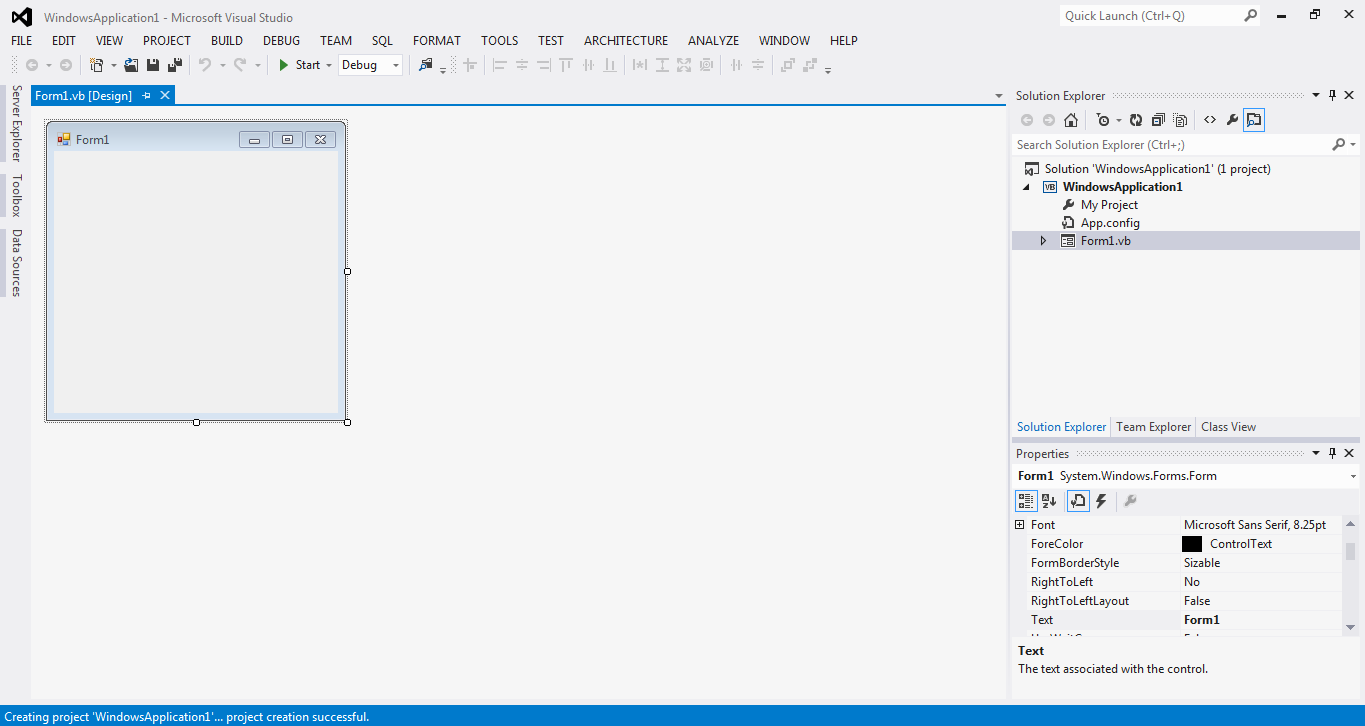Open the DEBUG menu
Screen dimensions: 1365x726
pyautogui.click(x=281, y=40)
